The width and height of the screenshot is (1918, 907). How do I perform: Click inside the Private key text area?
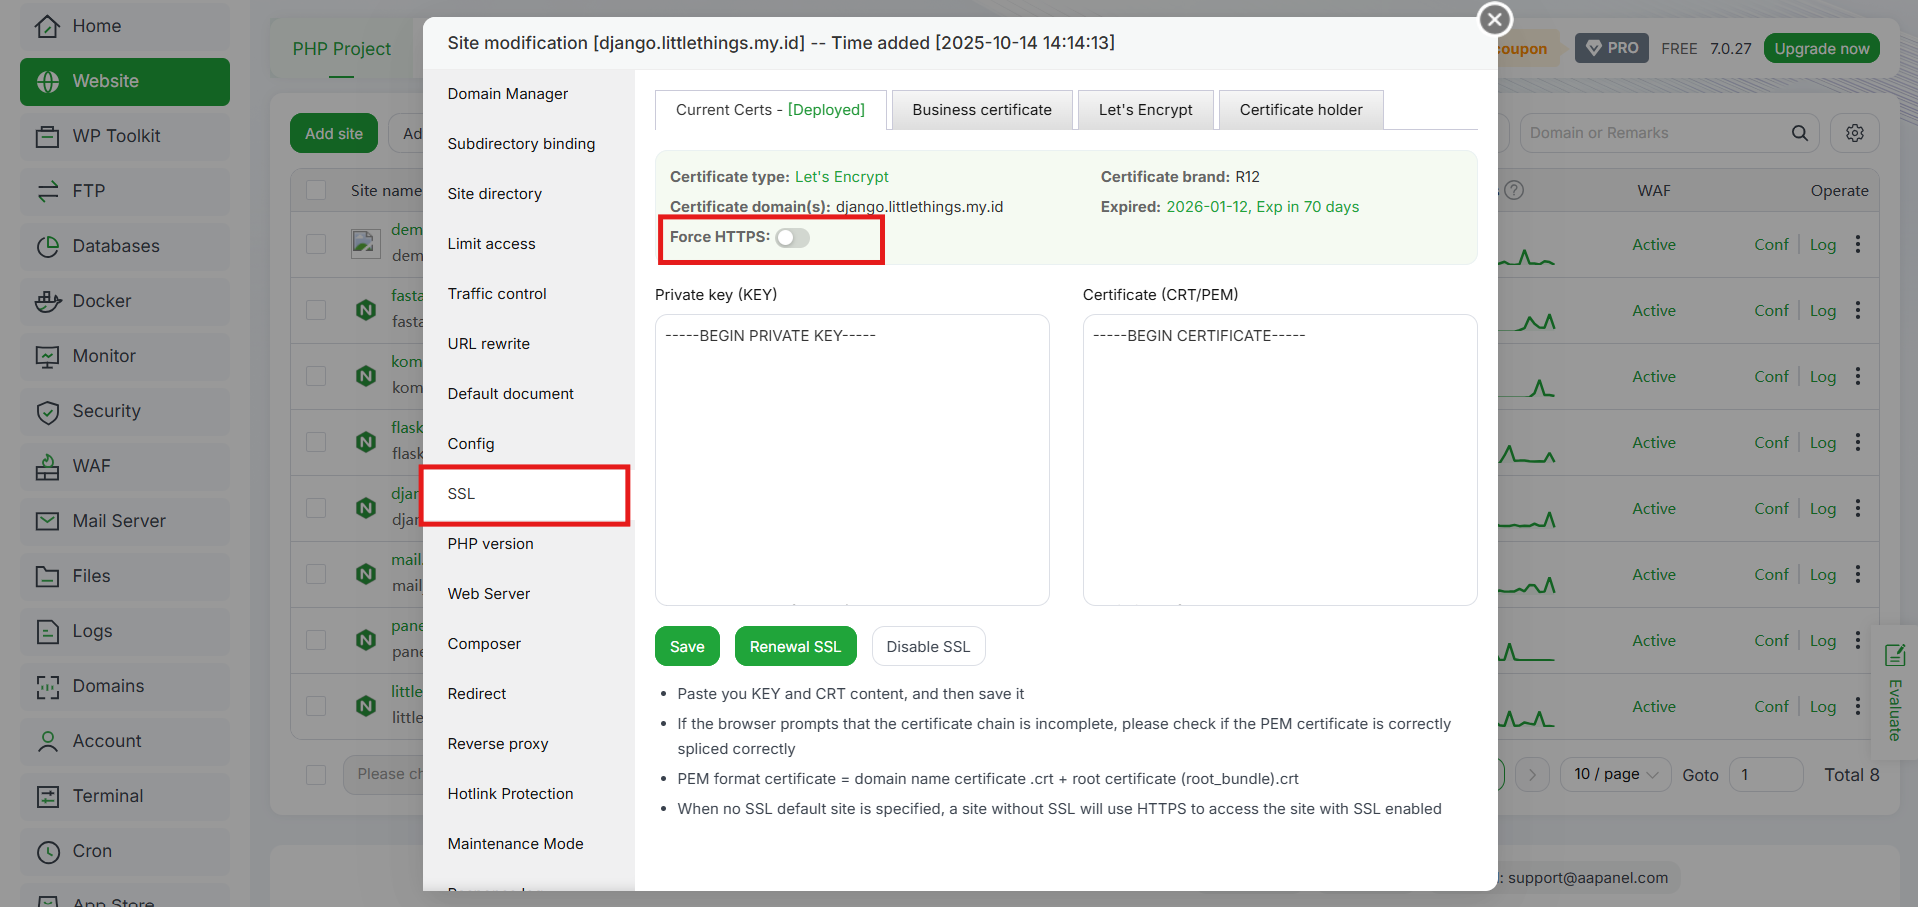coord(852,460)
